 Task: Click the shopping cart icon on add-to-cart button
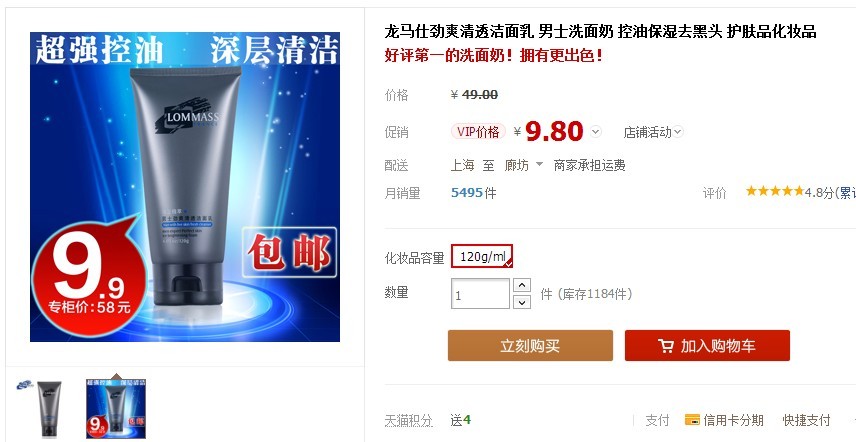(x=665, y=346)
